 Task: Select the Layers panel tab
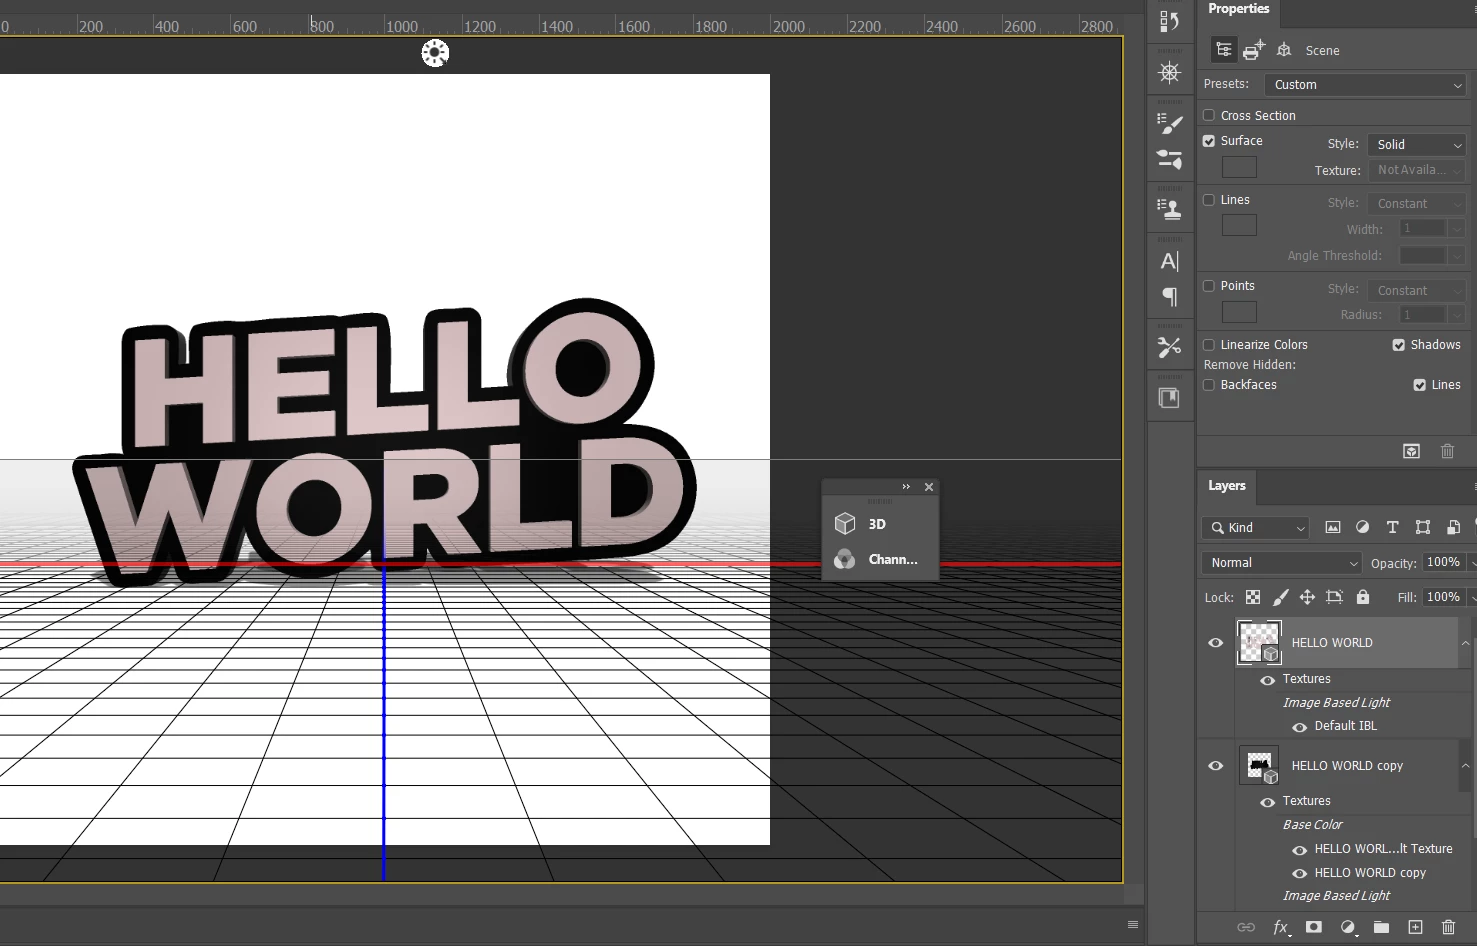tap(1227, 486)
